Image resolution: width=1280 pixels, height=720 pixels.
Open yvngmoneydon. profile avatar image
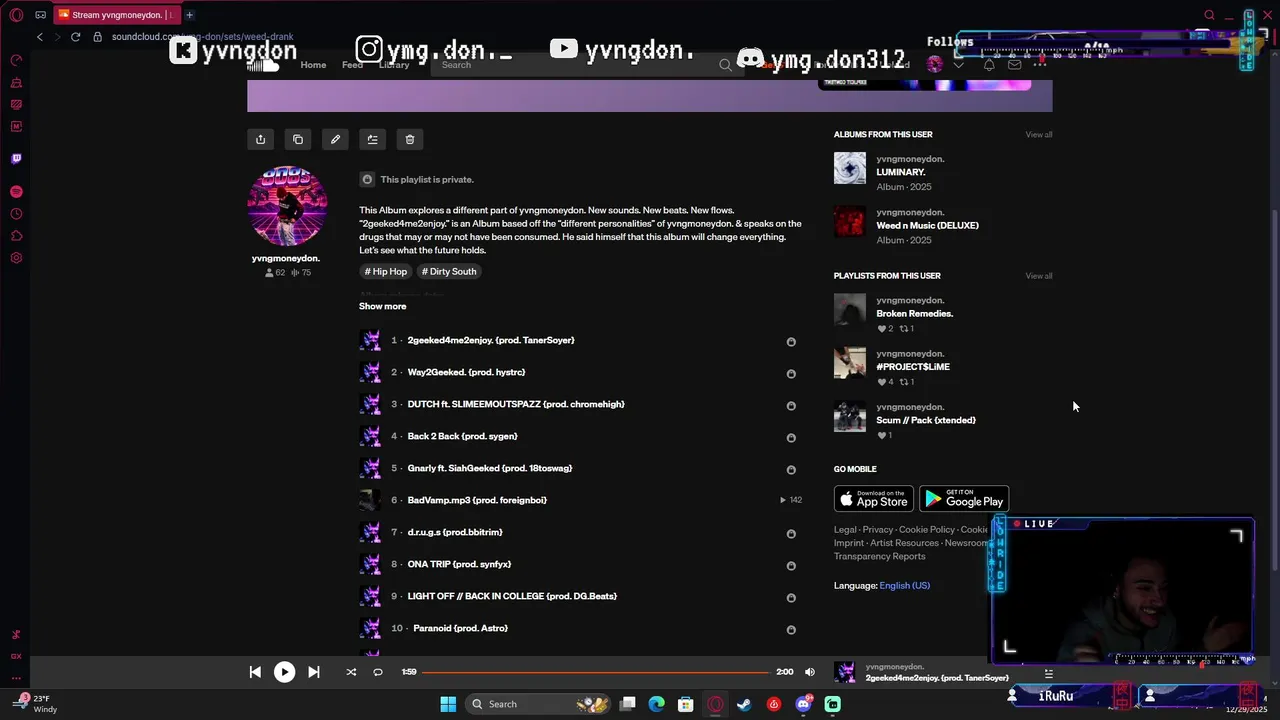pos(287,206)
